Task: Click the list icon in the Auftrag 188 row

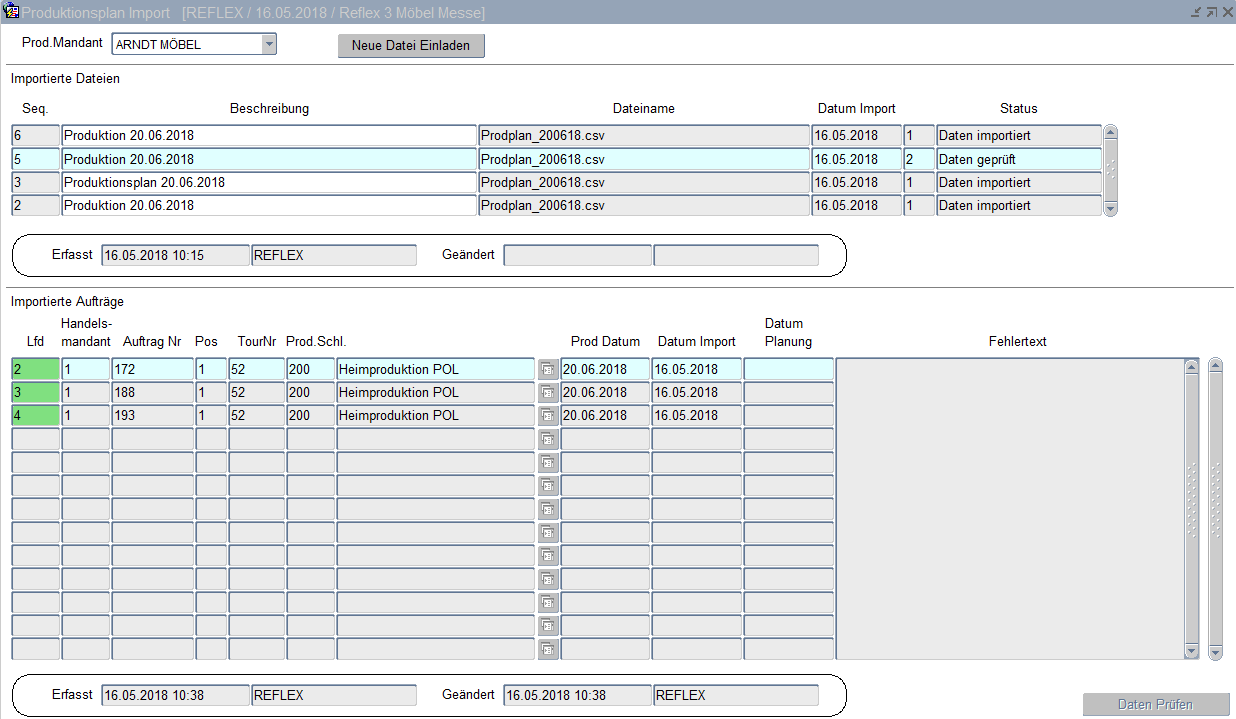Action: (548, 393)
